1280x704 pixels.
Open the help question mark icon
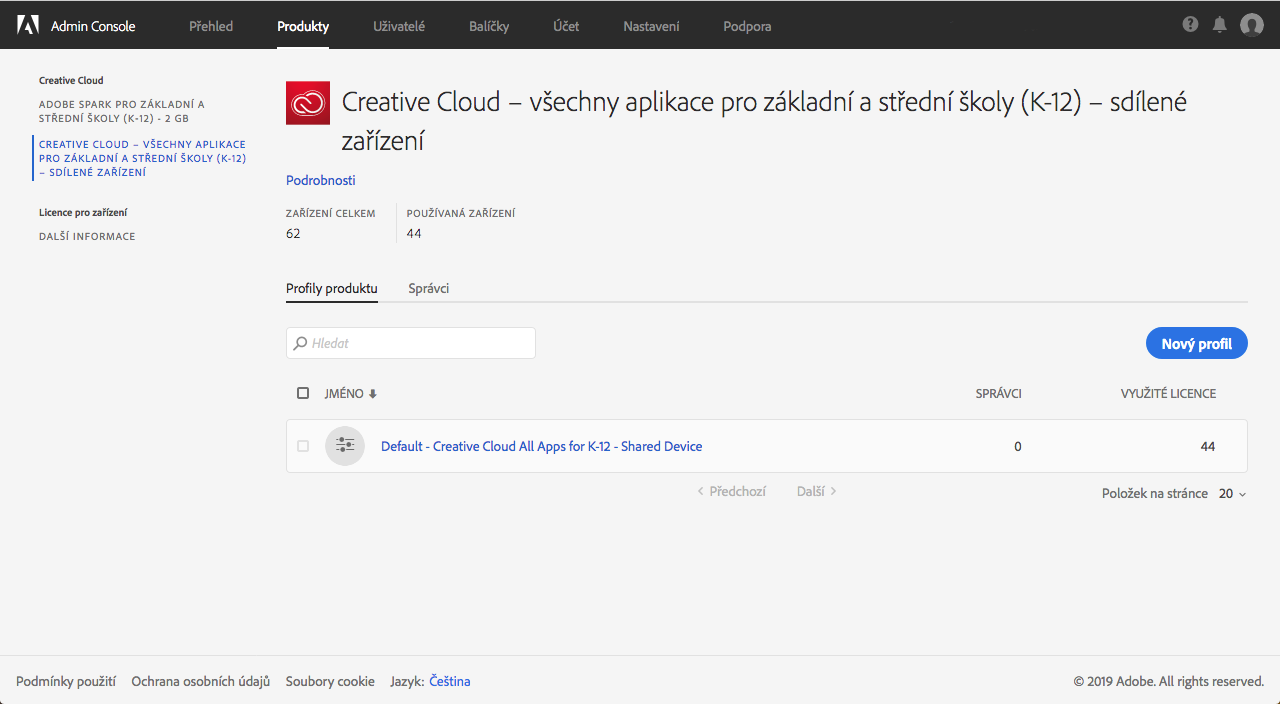click(1190, 25)
